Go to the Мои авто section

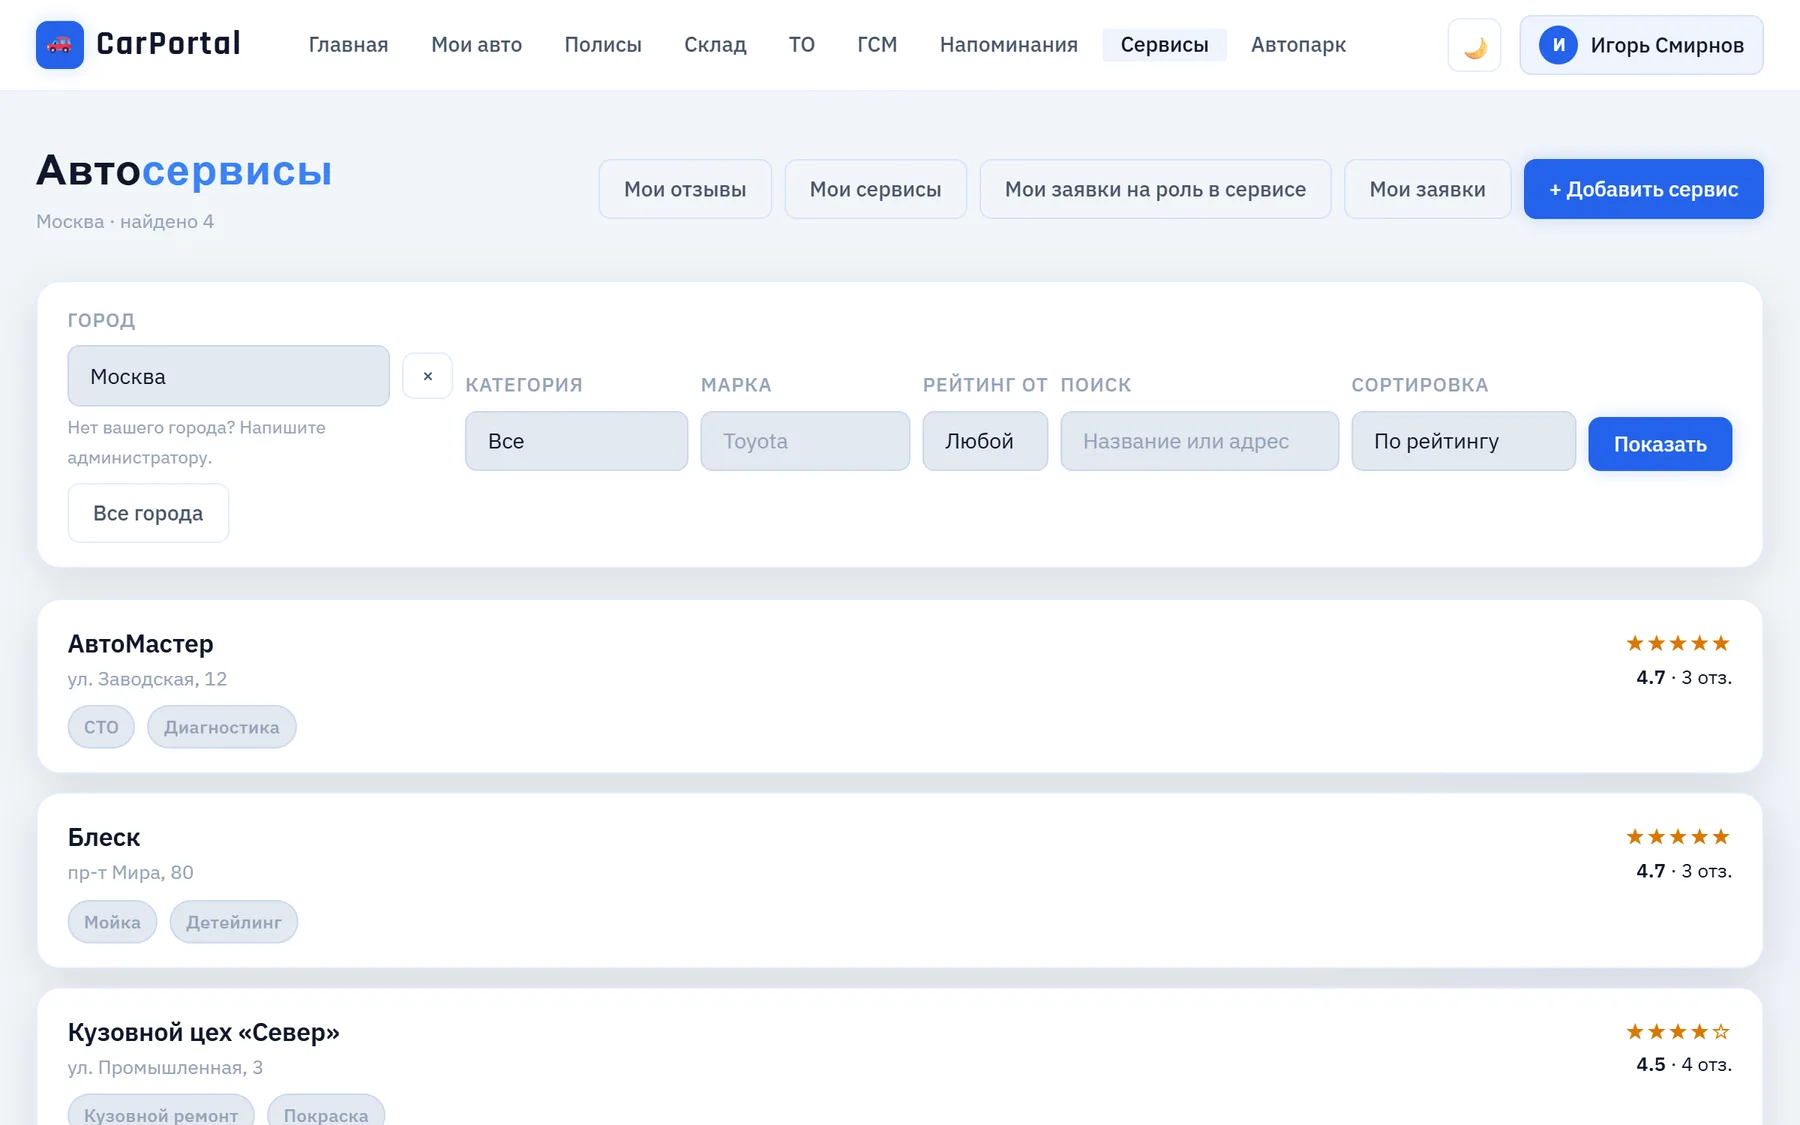point(476,45)
